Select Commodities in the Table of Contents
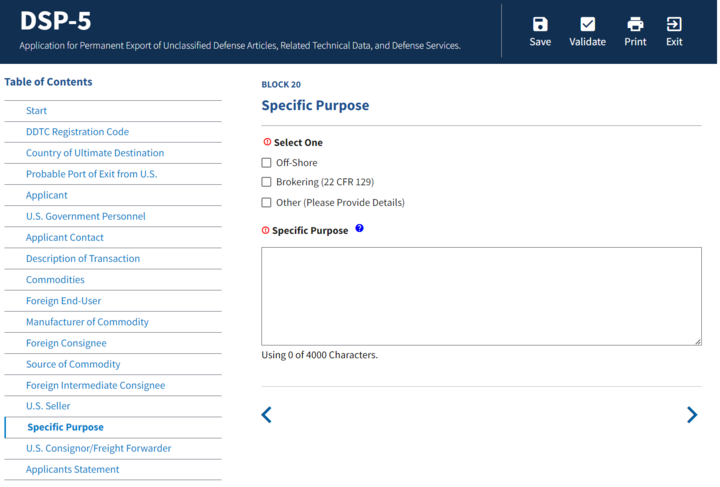This screenshot has height=487, width=720. 55,280
